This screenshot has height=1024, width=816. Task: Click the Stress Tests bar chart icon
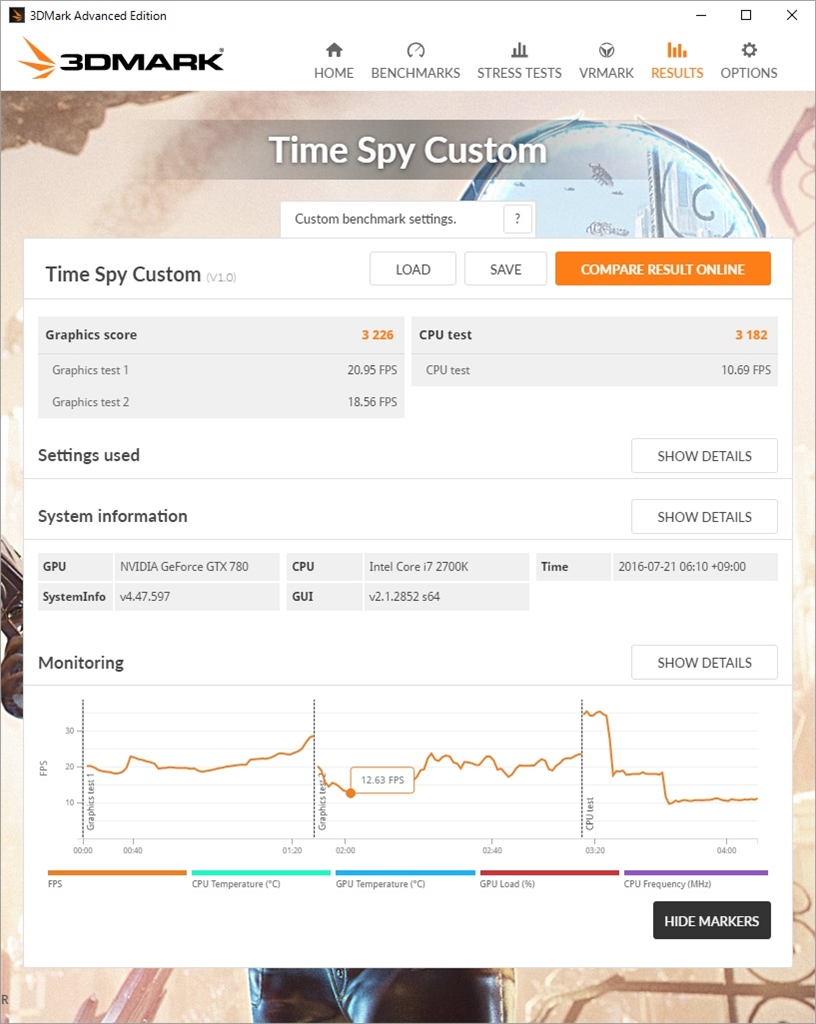coord(519,50)
